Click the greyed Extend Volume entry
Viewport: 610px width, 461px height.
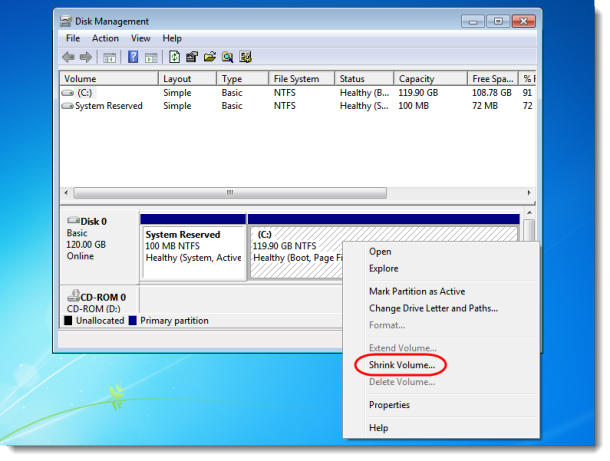coord(442,348)
